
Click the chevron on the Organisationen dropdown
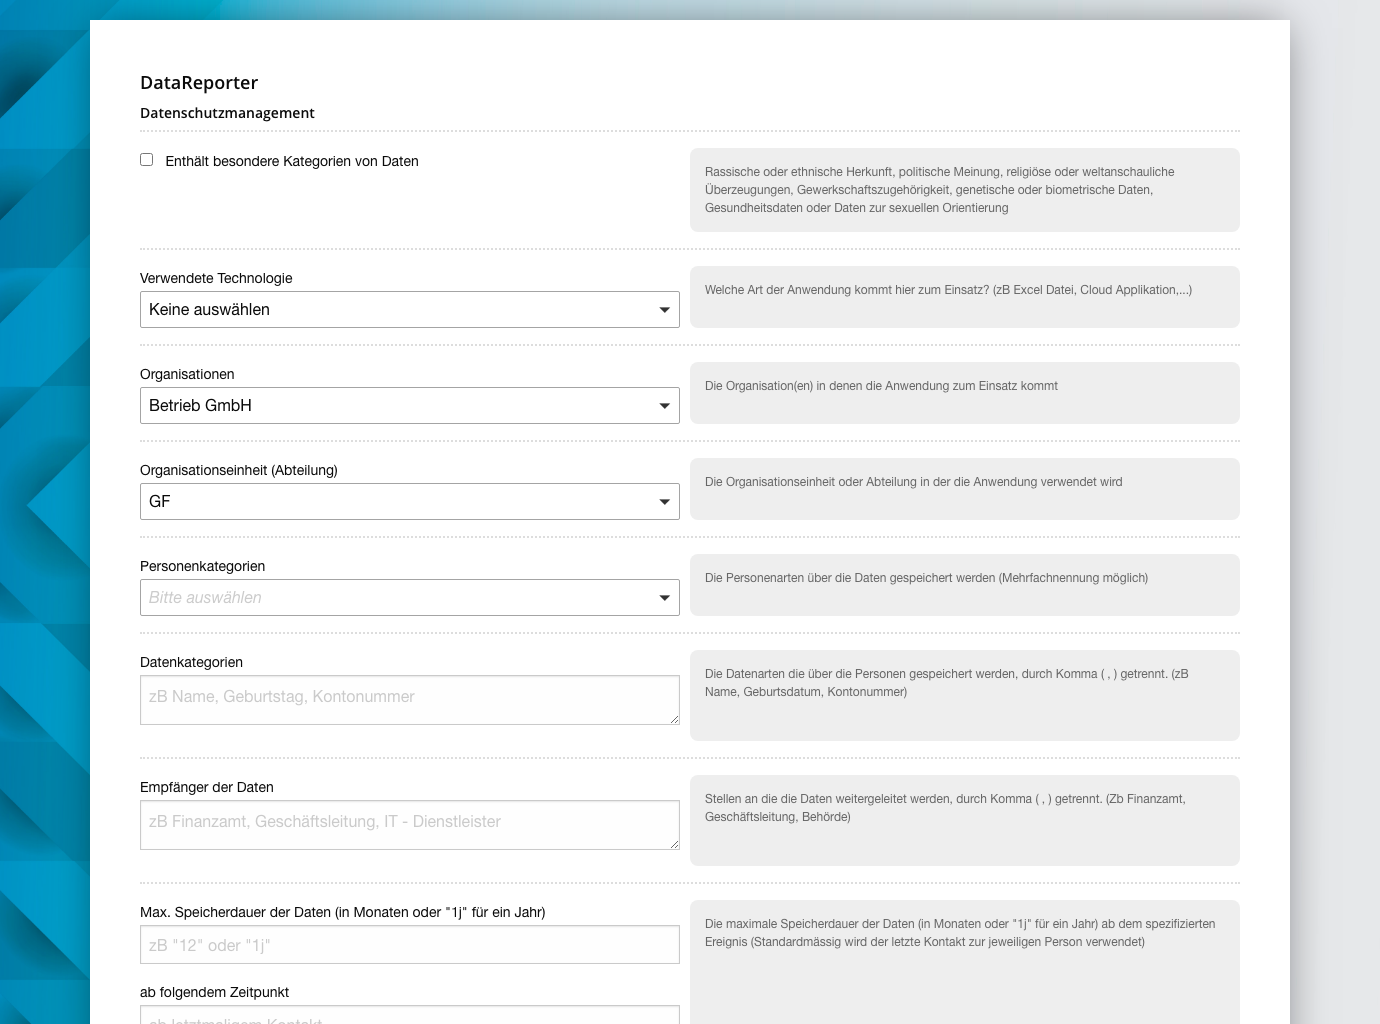click(x=665, y=405)
